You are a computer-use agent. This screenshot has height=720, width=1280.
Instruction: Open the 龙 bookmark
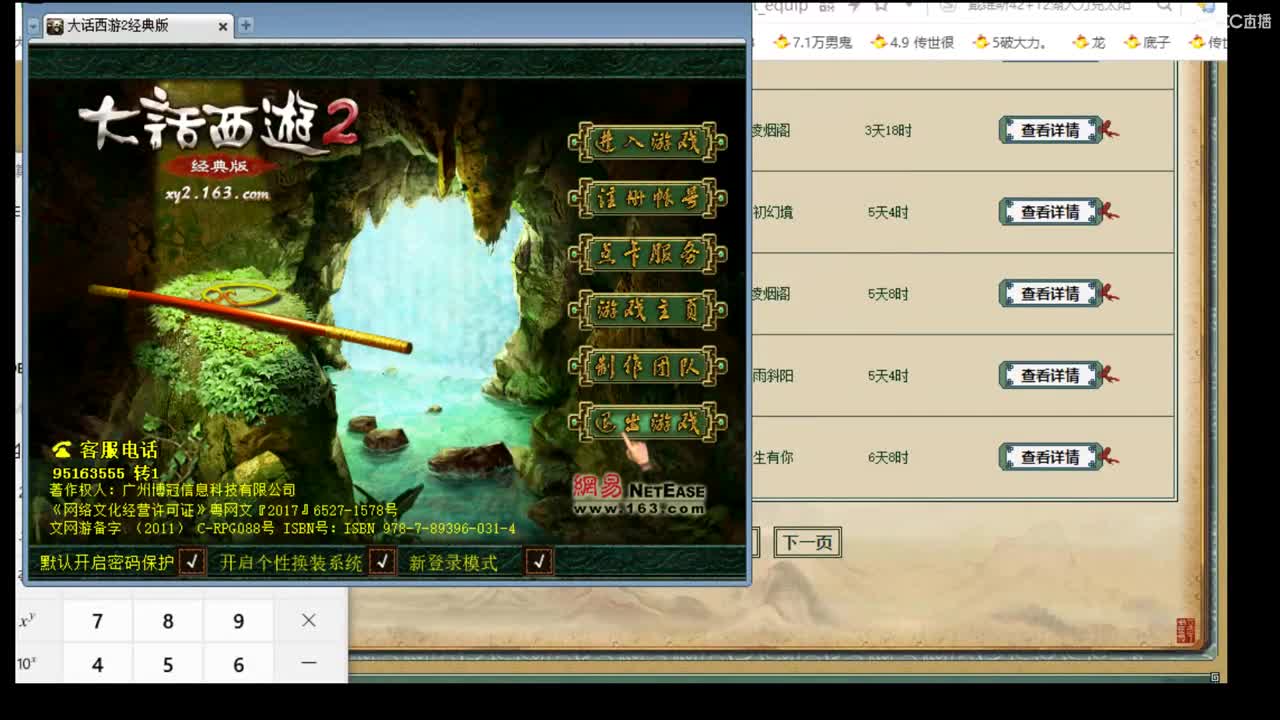click(1089, 42)
